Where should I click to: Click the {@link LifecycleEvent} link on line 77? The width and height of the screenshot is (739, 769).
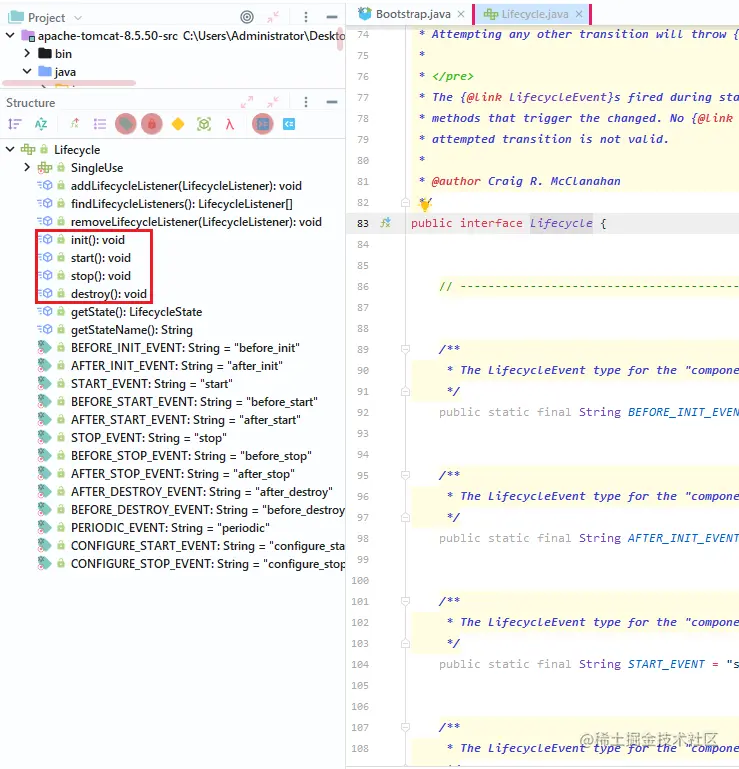[537, 97]
